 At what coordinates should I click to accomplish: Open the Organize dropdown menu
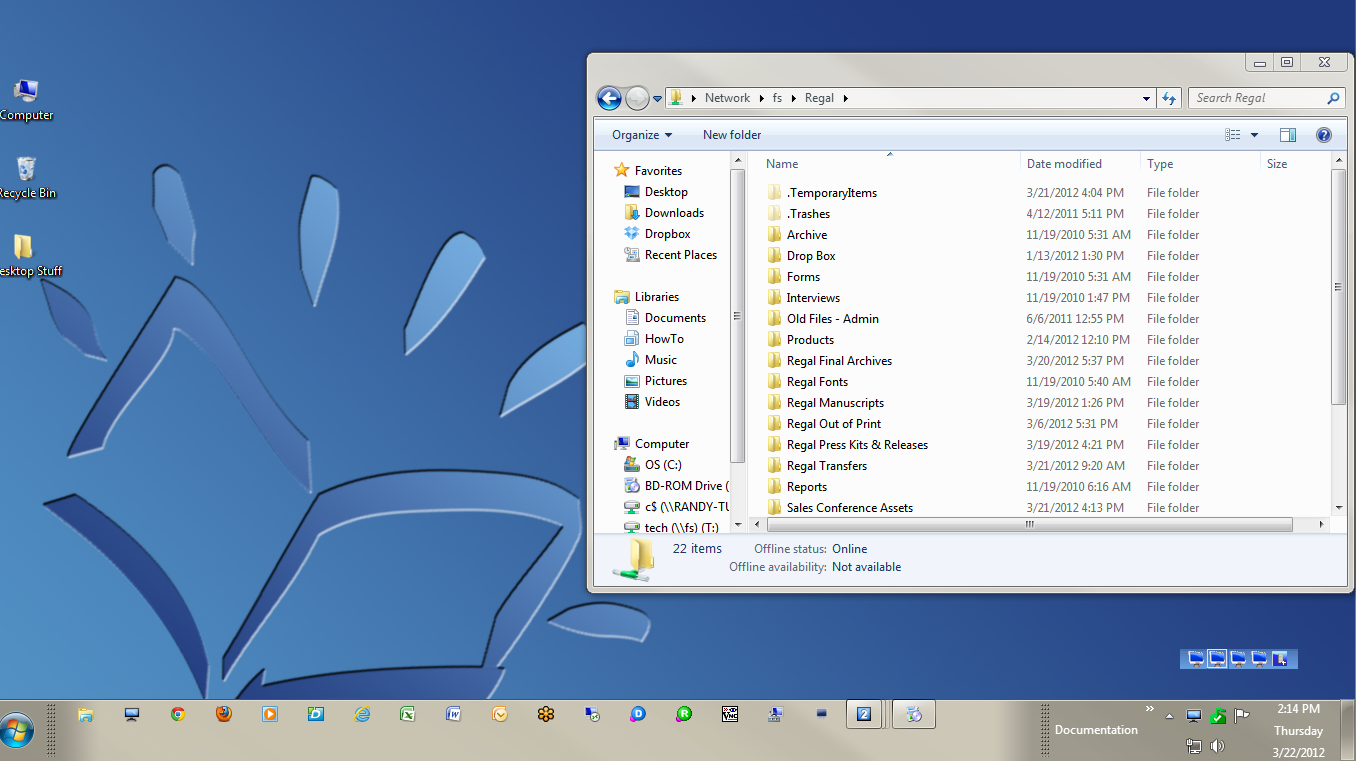pyautogui.click(x=642, y=135)
